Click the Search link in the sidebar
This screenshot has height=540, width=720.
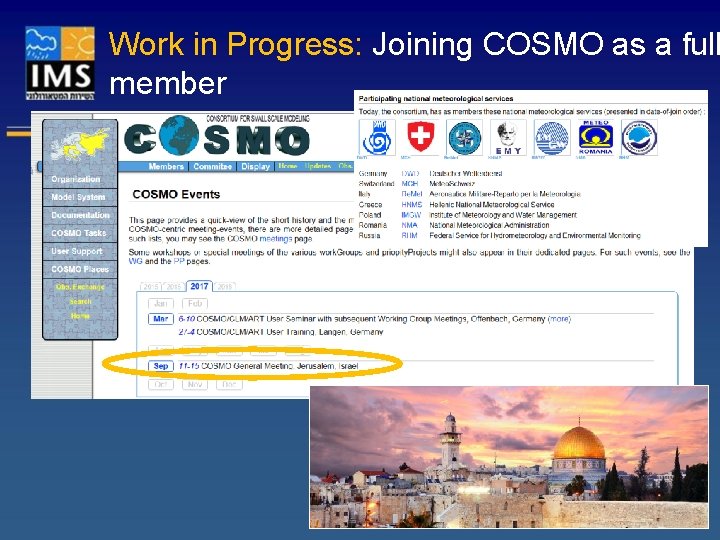80,301
